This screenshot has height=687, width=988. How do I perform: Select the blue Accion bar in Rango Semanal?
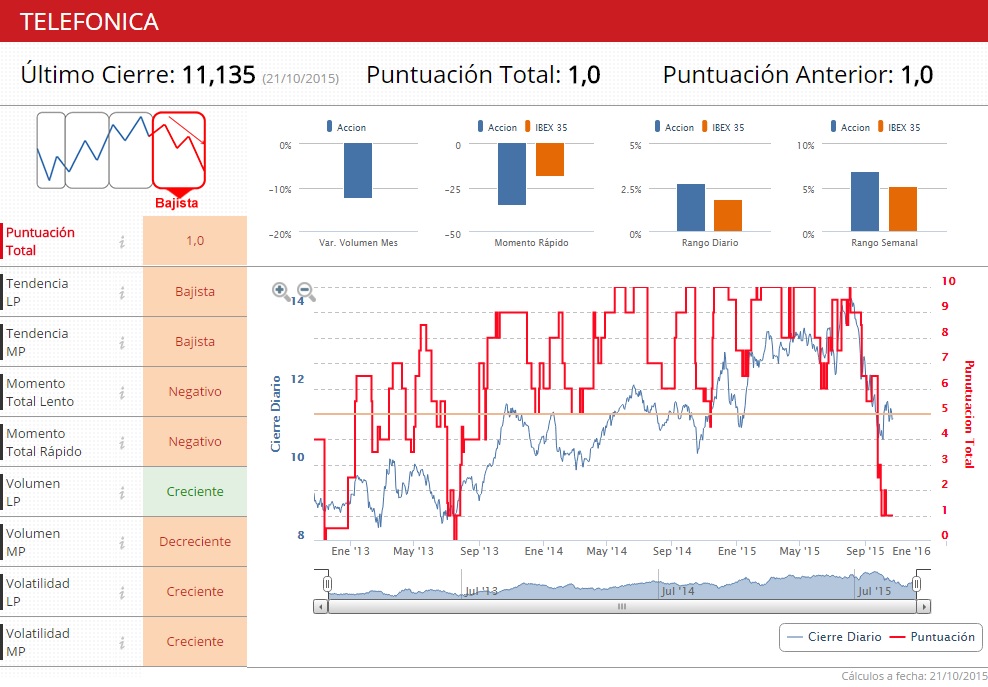click(864, 202)
